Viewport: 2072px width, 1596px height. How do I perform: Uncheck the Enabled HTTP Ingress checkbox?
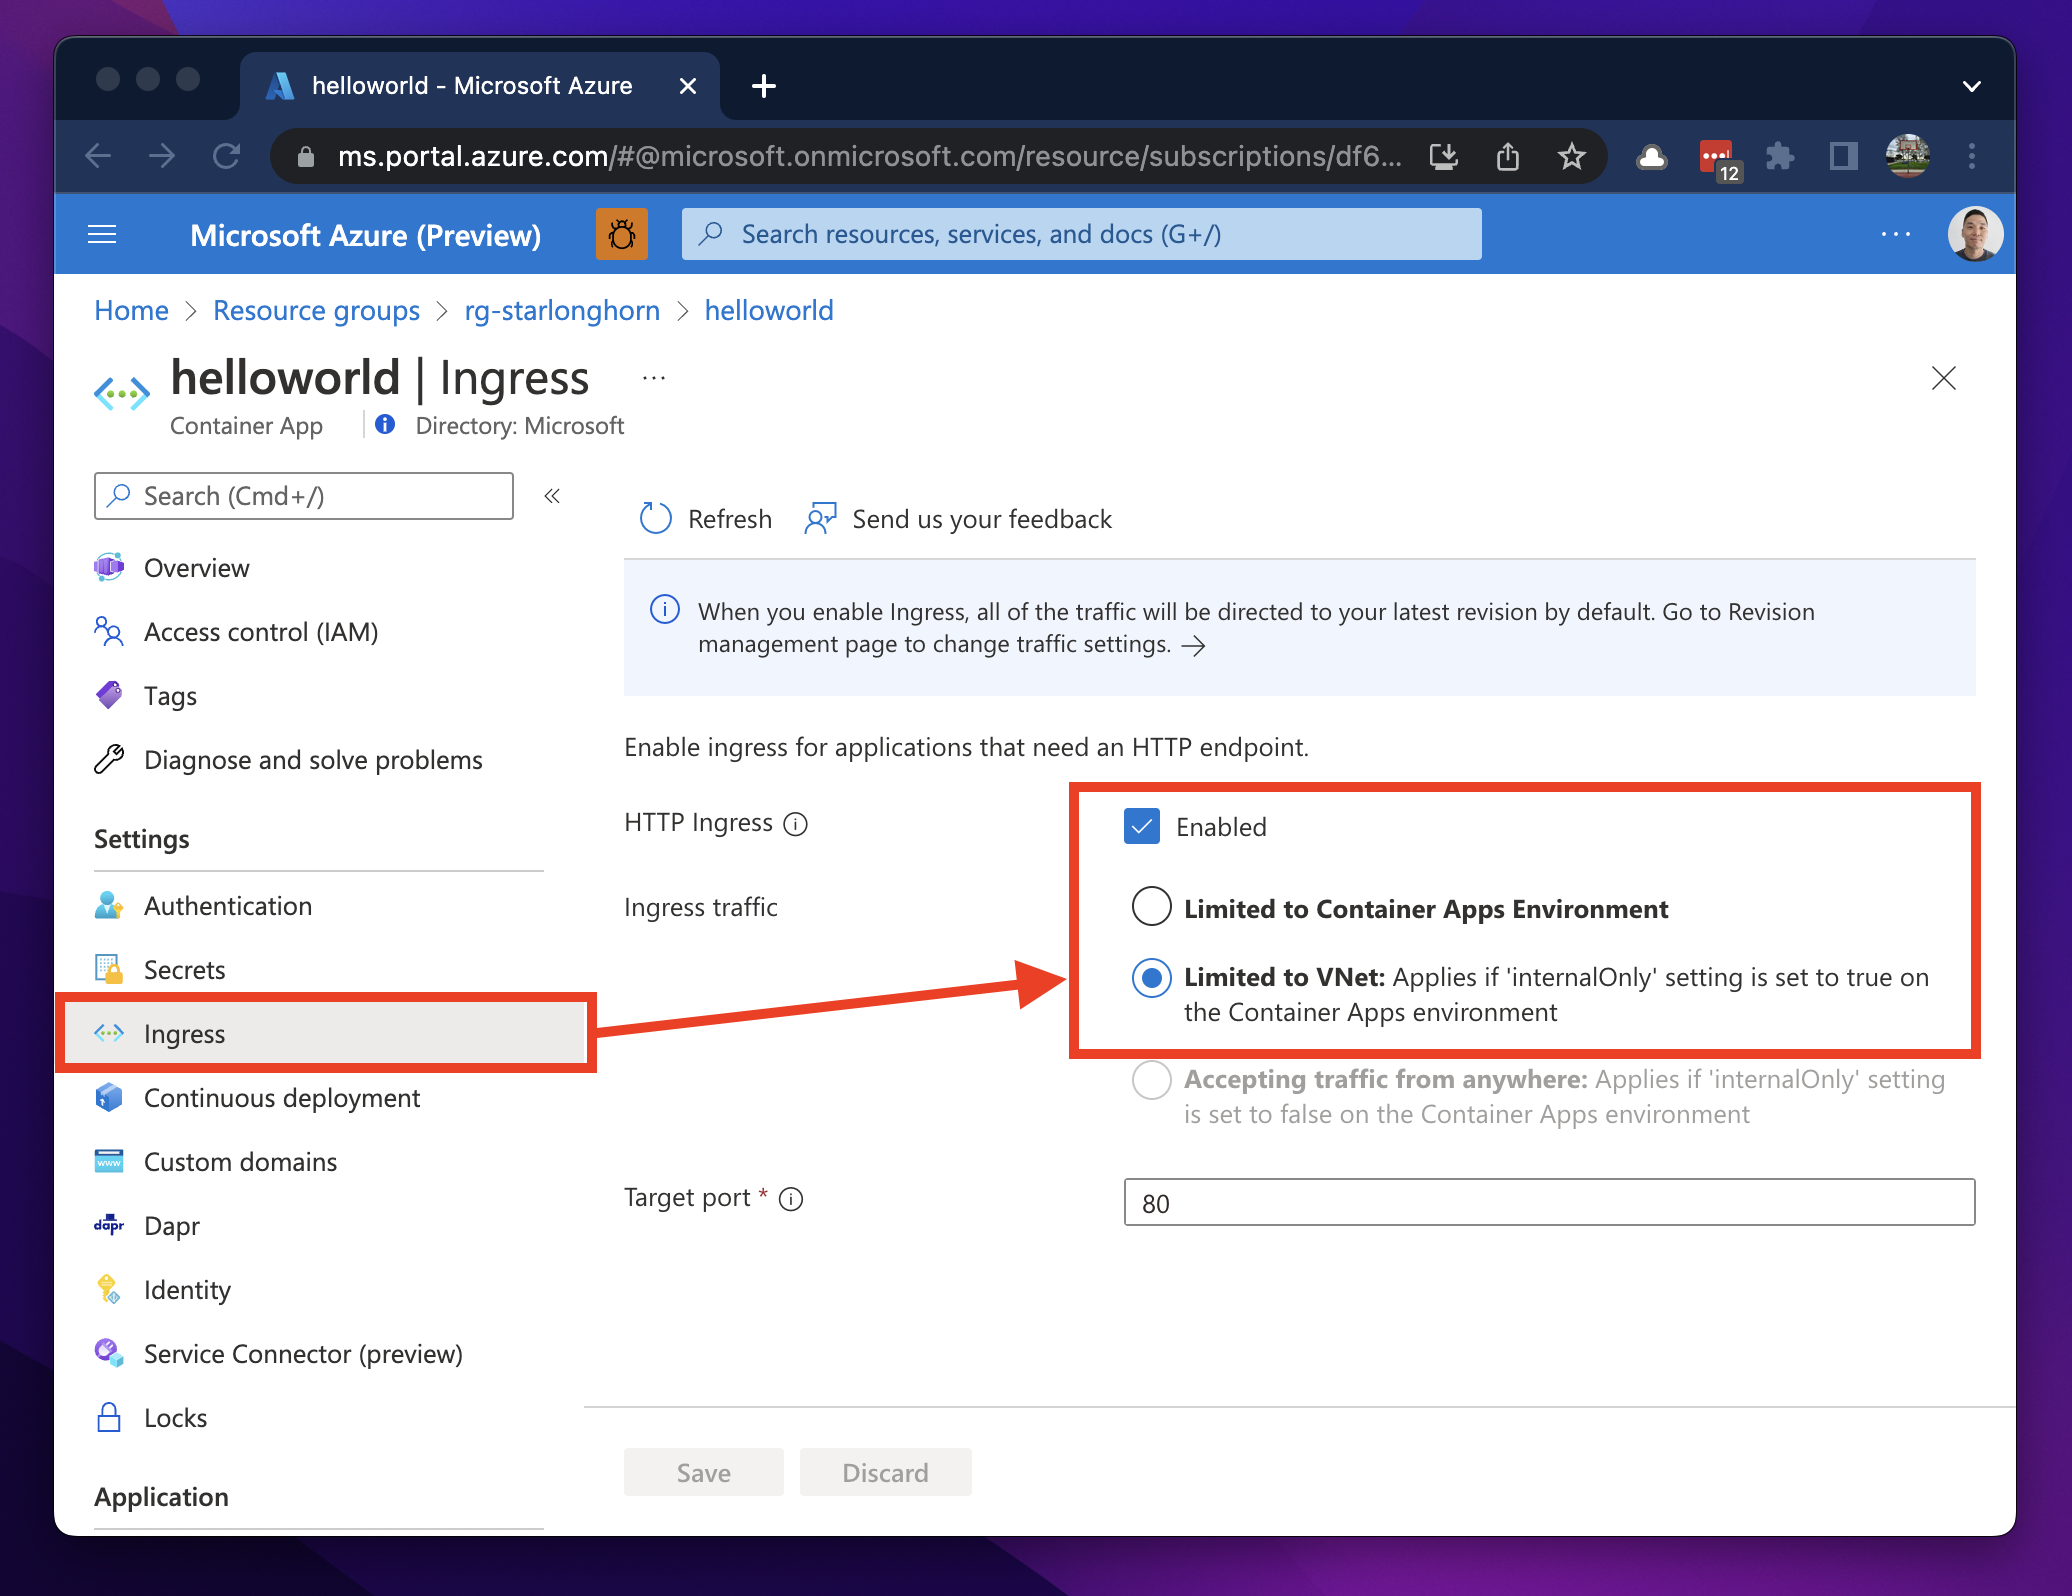coord(1141,827)
